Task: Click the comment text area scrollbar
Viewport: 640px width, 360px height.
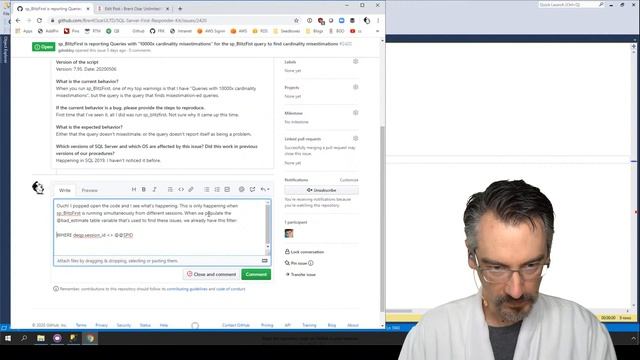Action: pos(268,224)
